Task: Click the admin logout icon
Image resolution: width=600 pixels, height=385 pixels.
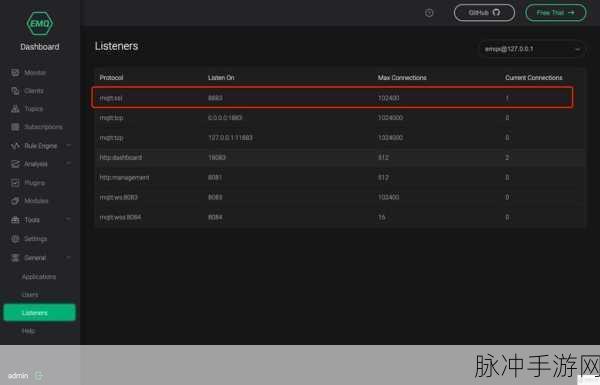Action: pyautogui.click(x=39, y=376)
